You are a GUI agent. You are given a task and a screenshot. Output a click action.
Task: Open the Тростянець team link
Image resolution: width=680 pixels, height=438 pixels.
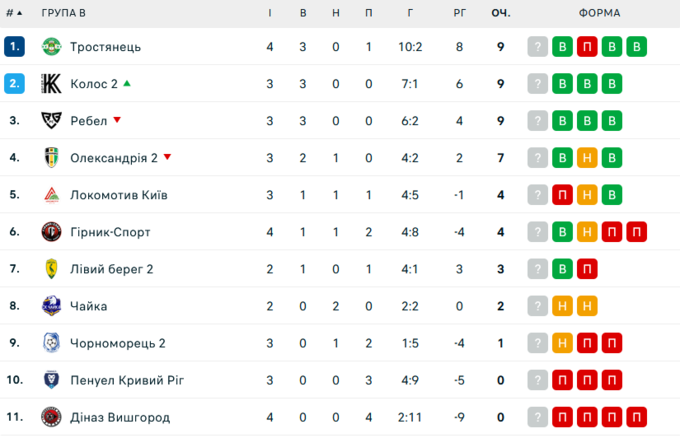point(106,47)
